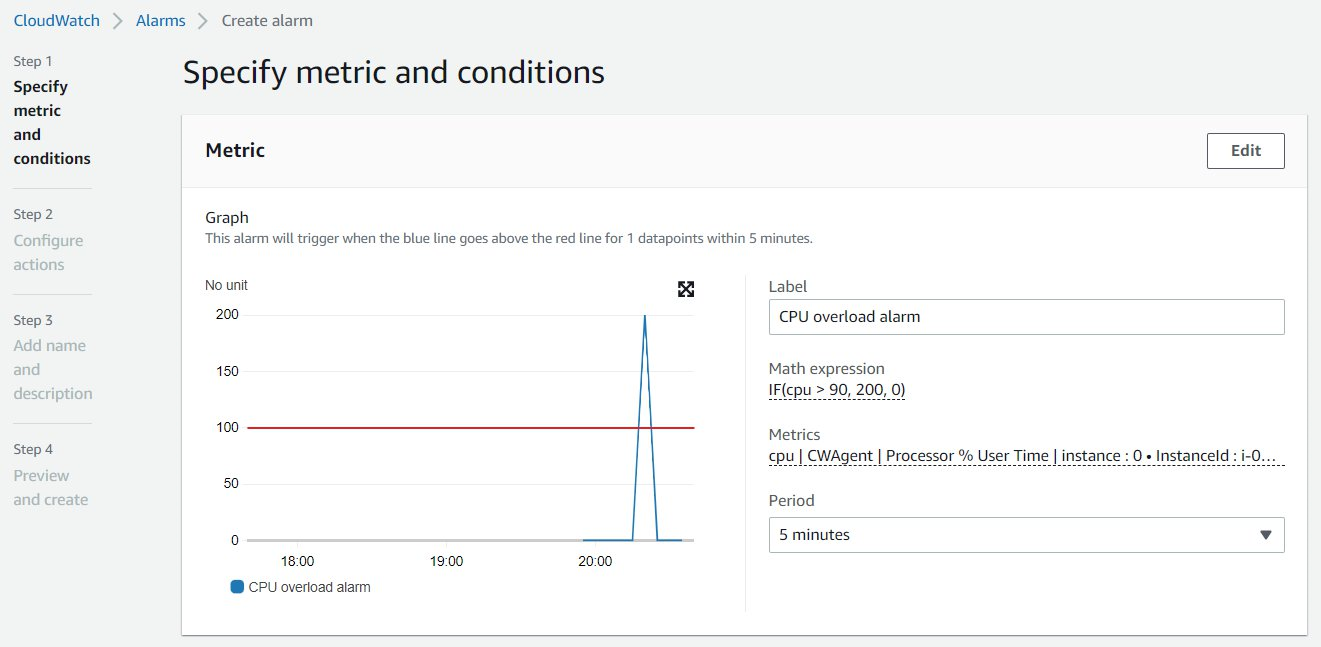Click the blue legend swatch for CPU overload alarm

point(235,587)
